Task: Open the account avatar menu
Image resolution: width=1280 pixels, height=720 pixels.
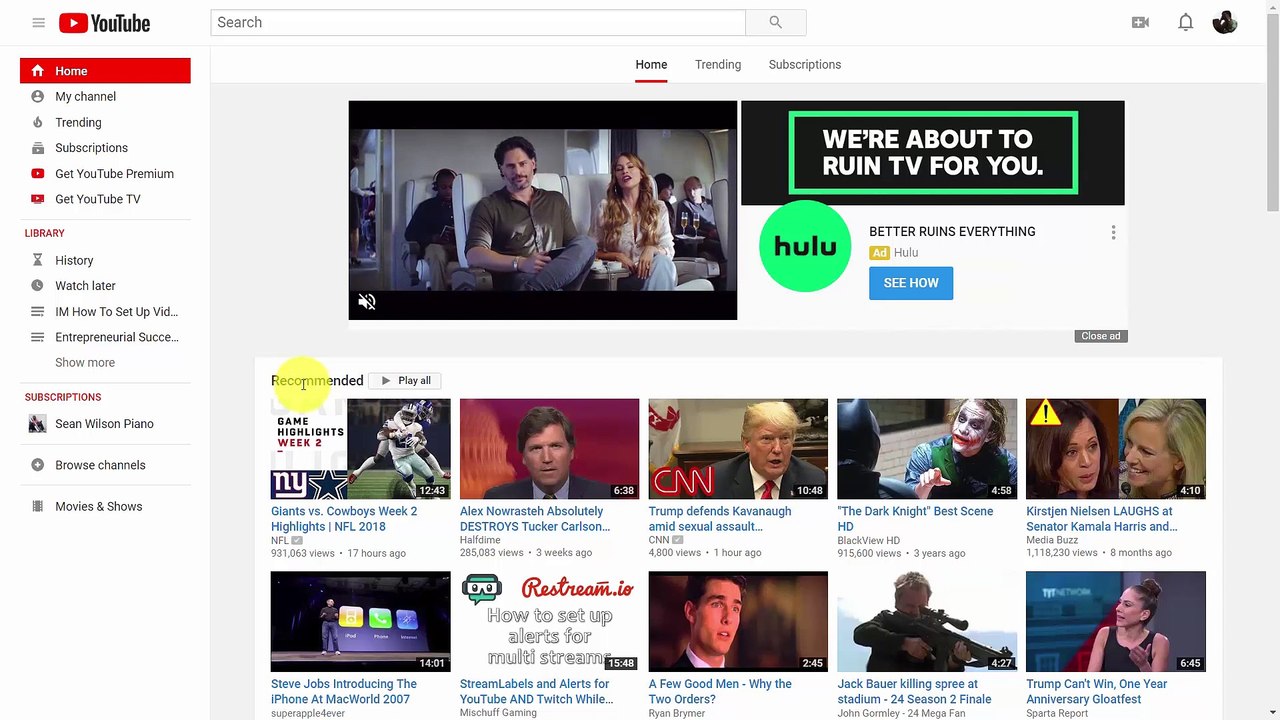Action: (1225, 22)
